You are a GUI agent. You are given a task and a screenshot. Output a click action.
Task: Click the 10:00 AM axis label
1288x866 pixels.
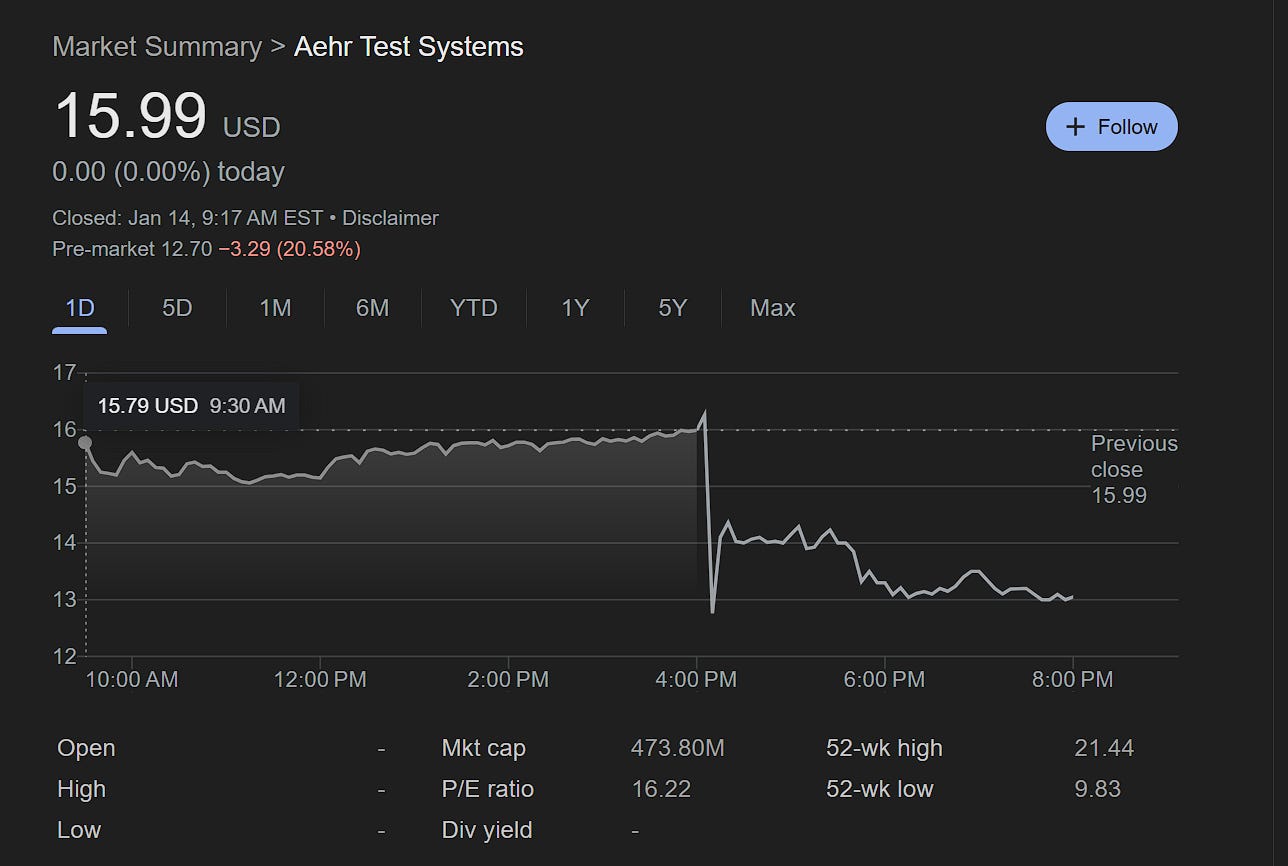[x=132, y=680]
